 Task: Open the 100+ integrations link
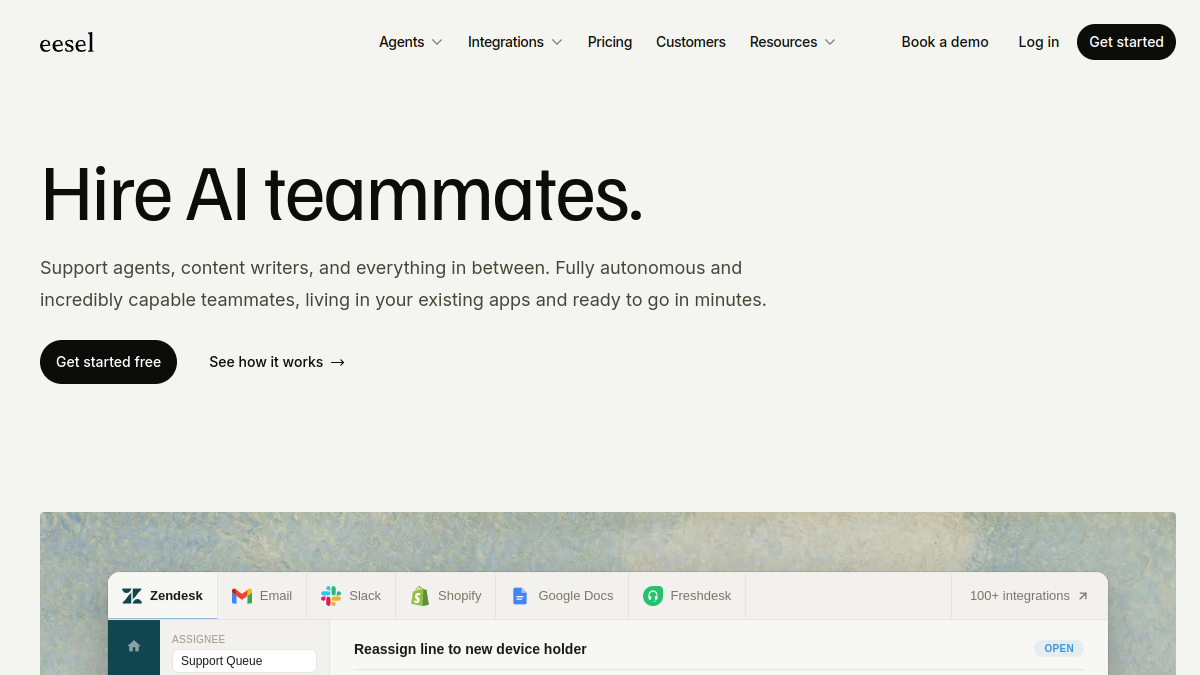[x=1029, y=596]
